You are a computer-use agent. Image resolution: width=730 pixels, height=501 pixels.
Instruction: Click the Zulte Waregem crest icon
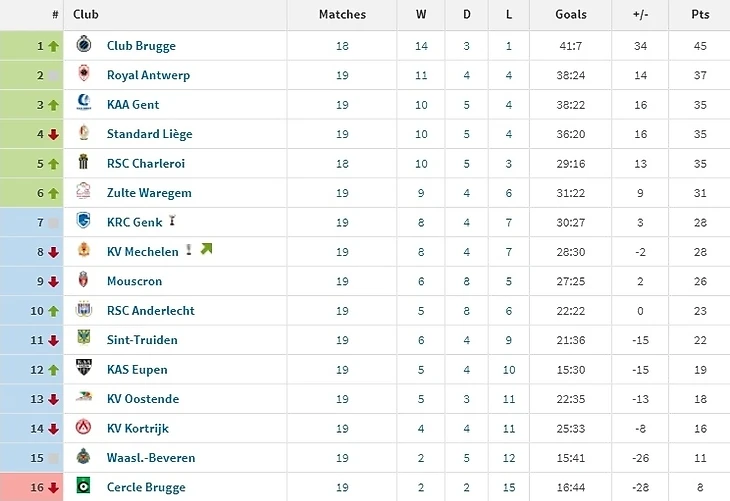84,192
